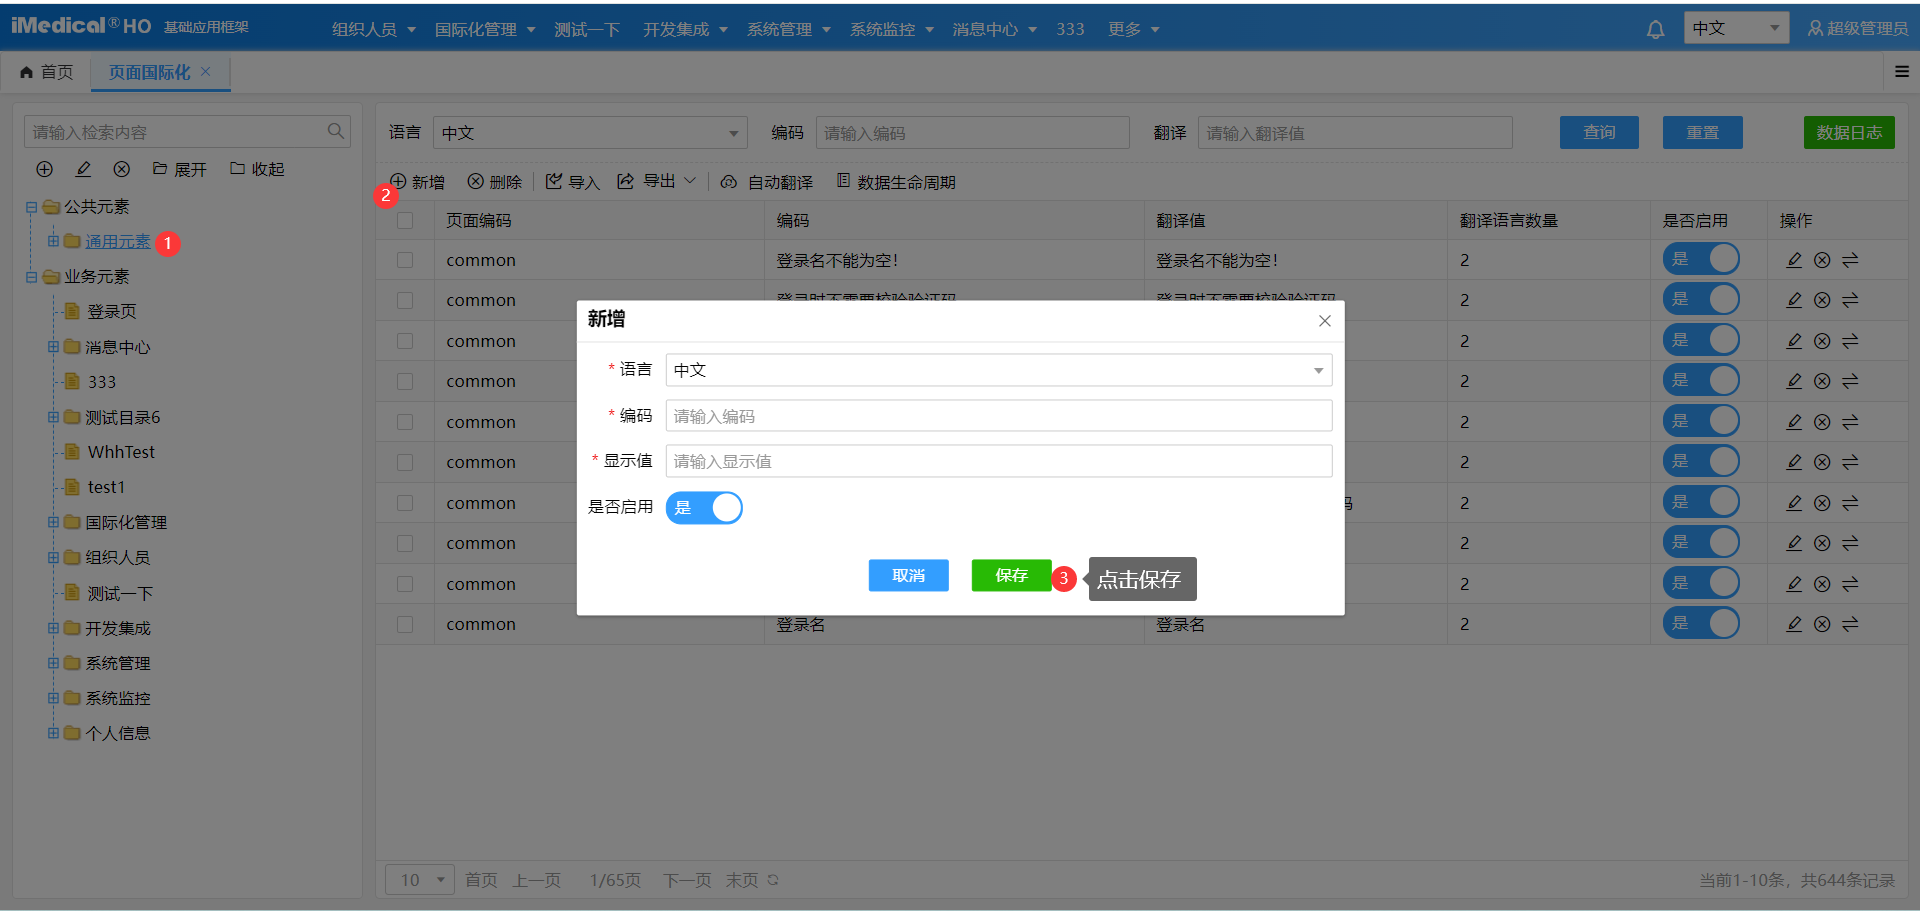Toggle 是否启用 switch for last row 登录名
The height and width of the screenshot is (911, 1920).
(1701, 623)
